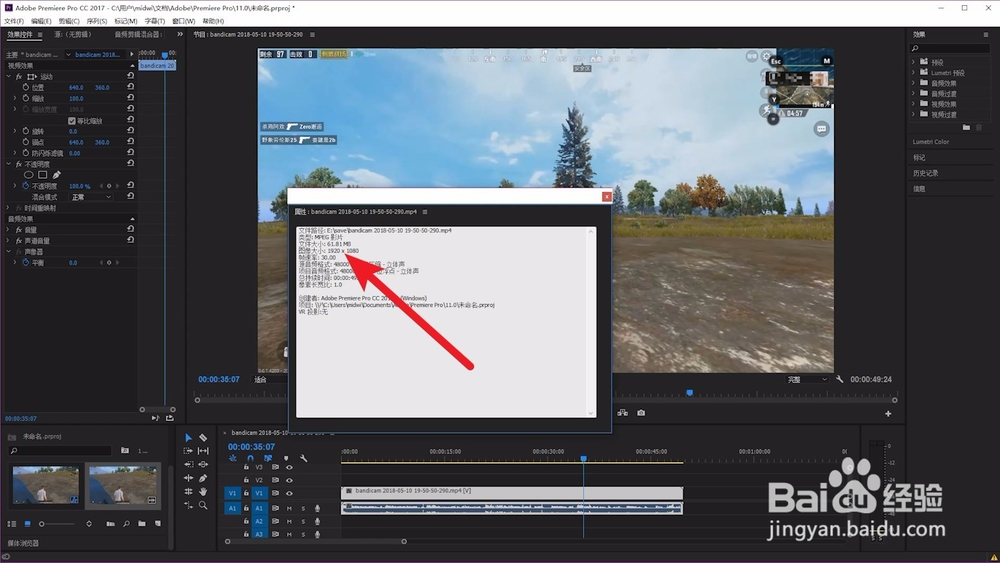Viewport: 1000px width, 563px height.
Task: Select the Zoom magnifier tool
Action: 203,506
